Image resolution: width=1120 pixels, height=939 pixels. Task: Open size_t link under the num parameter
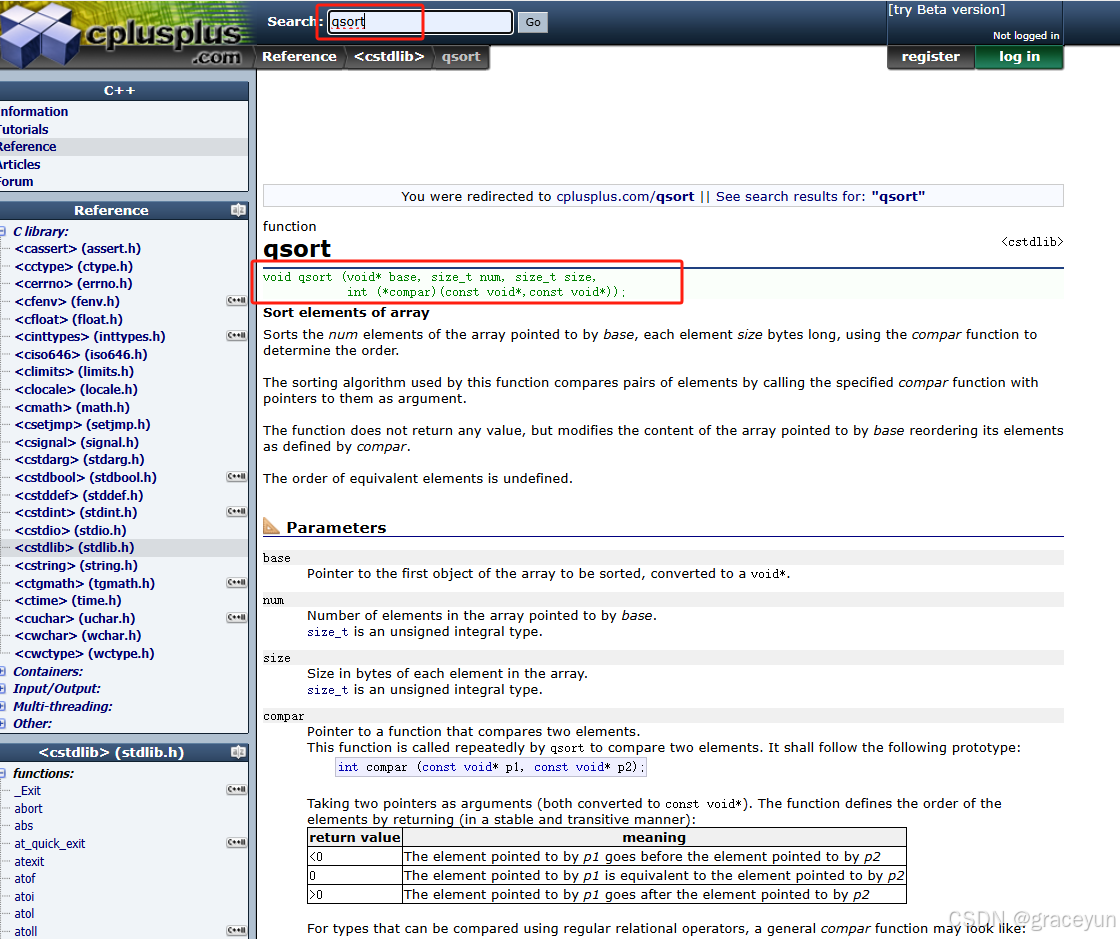328,632
